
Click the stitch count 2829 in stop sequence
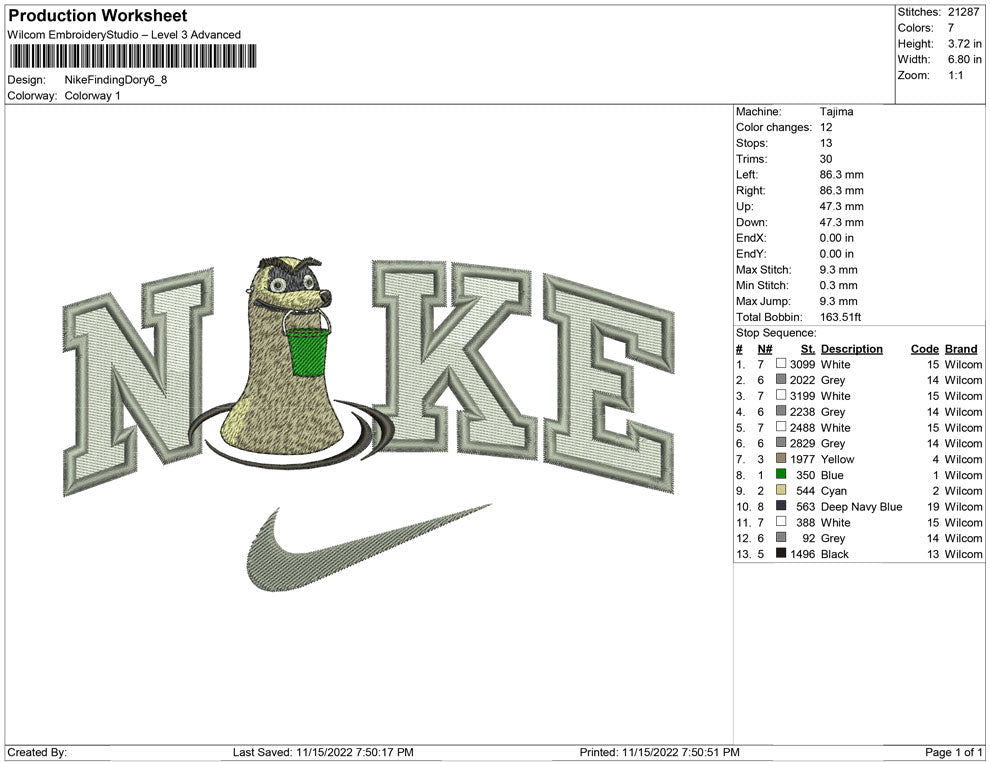(802, 443)
